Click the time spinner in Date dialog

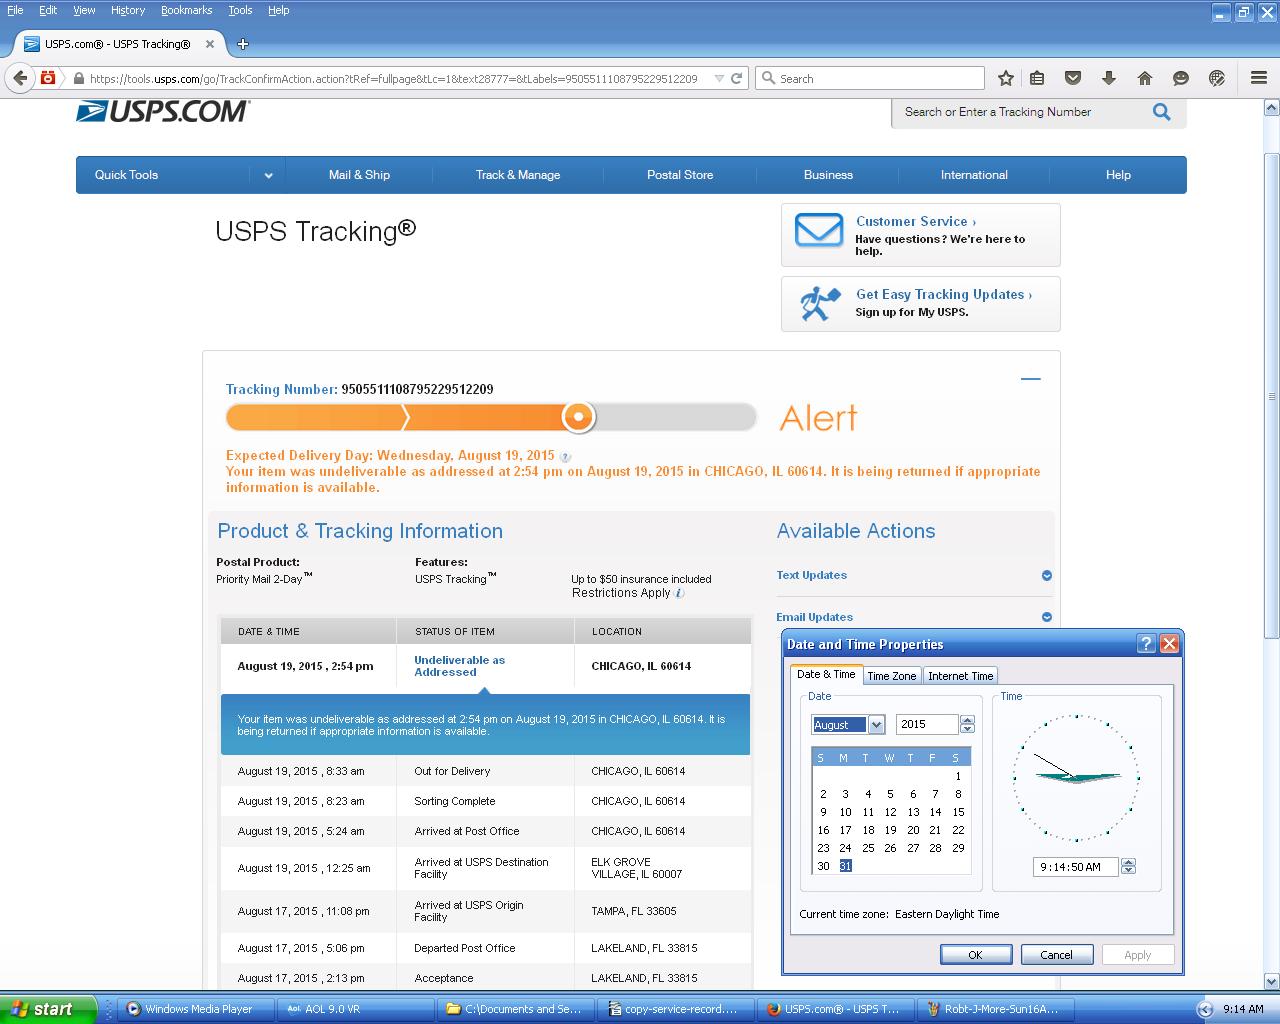pos(1129,867)
